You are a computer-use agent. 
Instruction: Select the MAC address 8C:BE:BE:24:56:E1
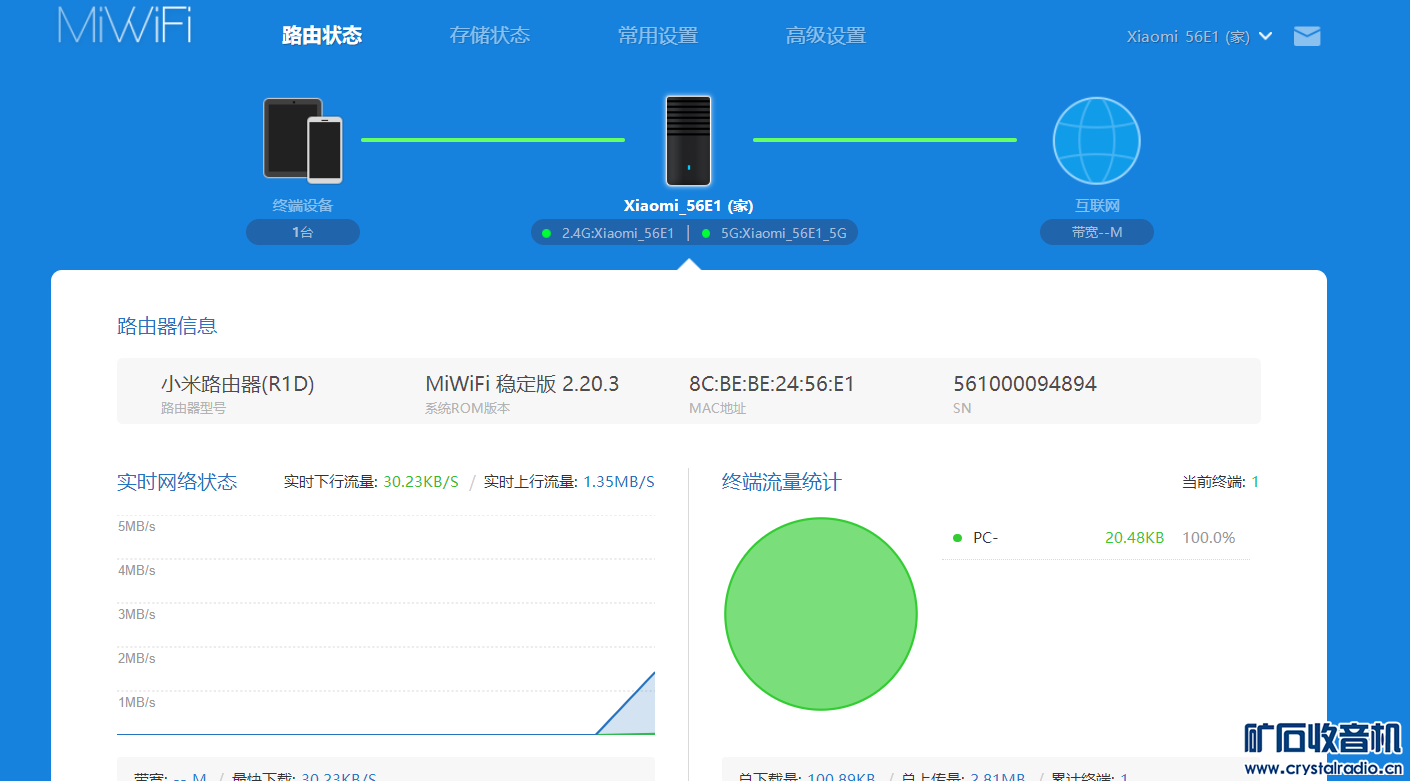click(x=772, y=384)
